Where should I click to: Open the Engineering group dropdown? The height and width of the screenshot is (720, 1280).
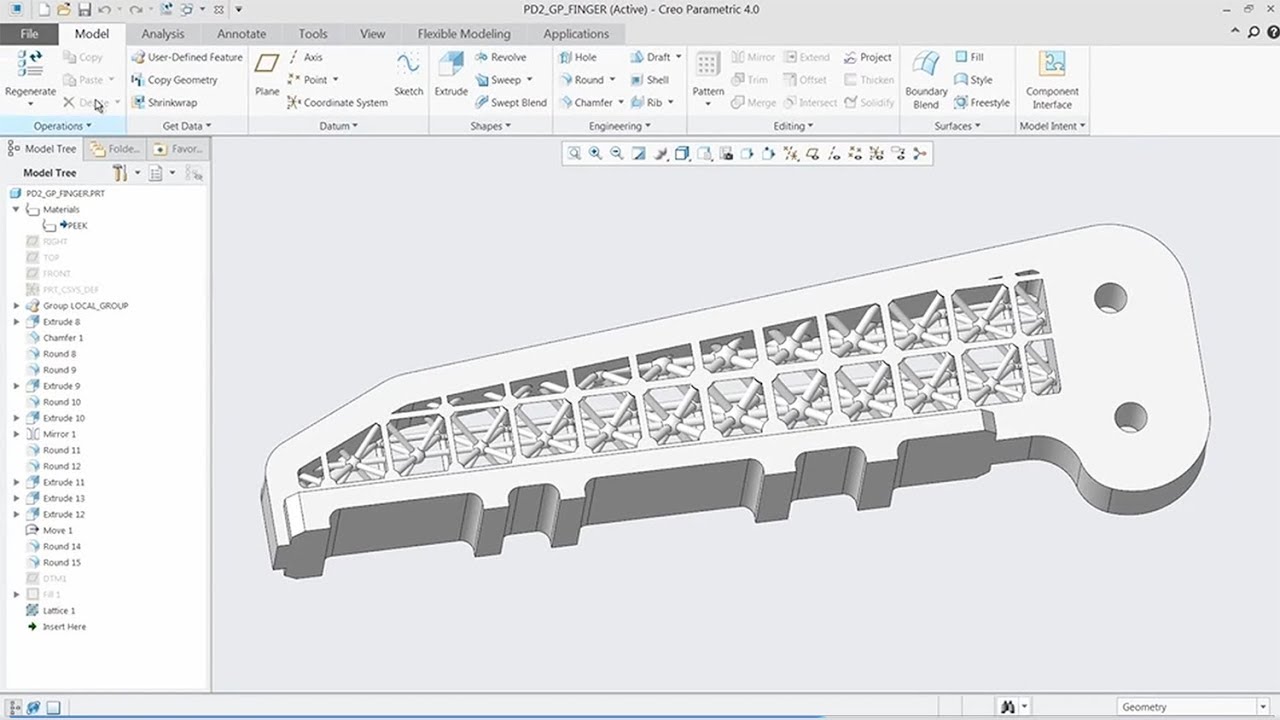(x=619, y=126)
